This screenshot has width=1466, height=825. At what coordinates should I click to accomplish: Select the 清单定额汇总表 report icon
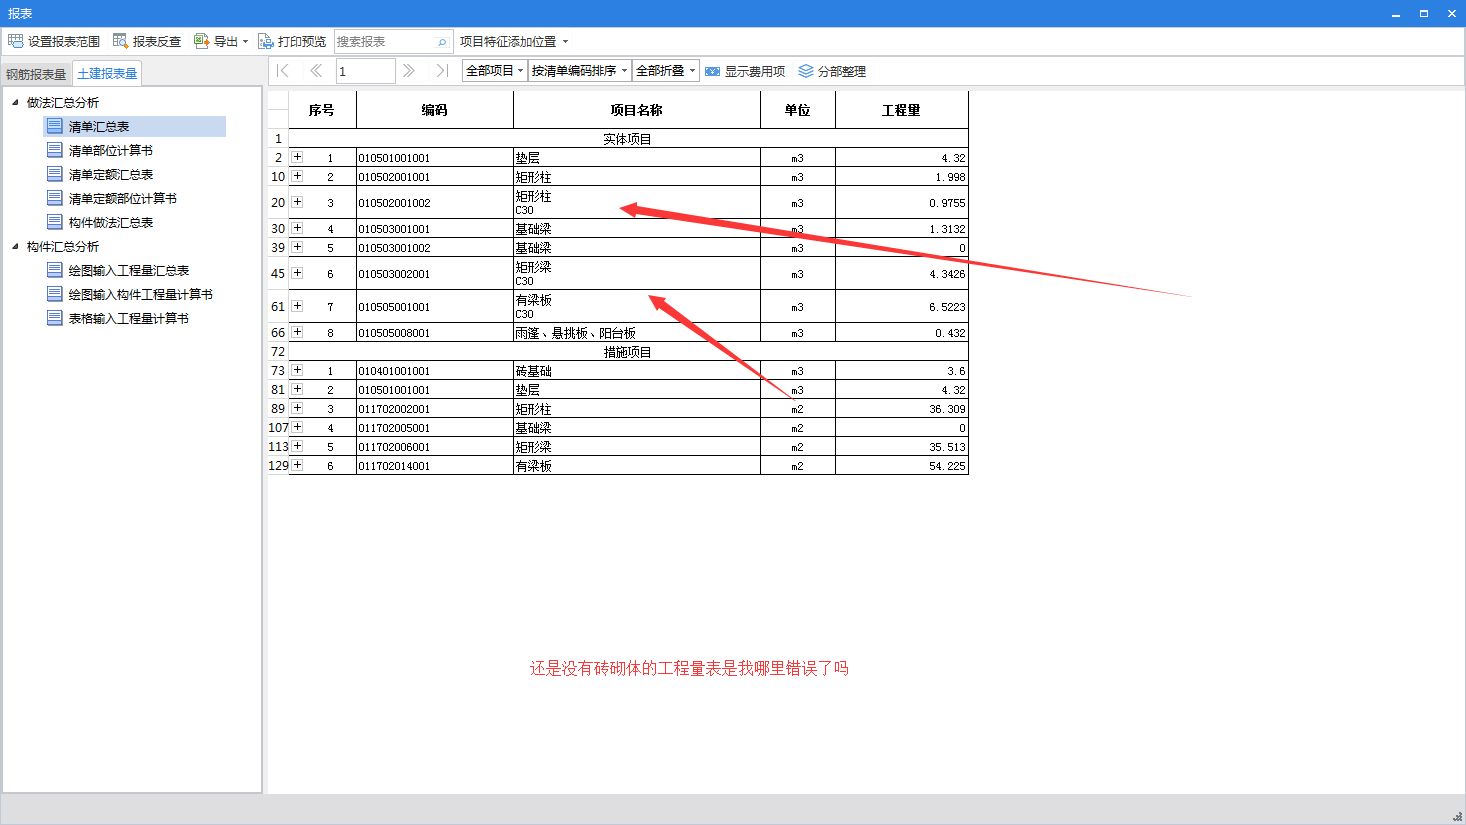[x=55, y=174]
